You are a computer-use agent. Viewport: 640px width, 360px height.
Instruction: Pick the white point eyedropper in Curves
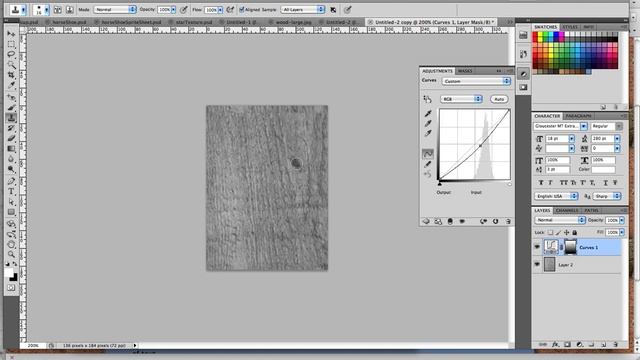(x=428, y=133)
